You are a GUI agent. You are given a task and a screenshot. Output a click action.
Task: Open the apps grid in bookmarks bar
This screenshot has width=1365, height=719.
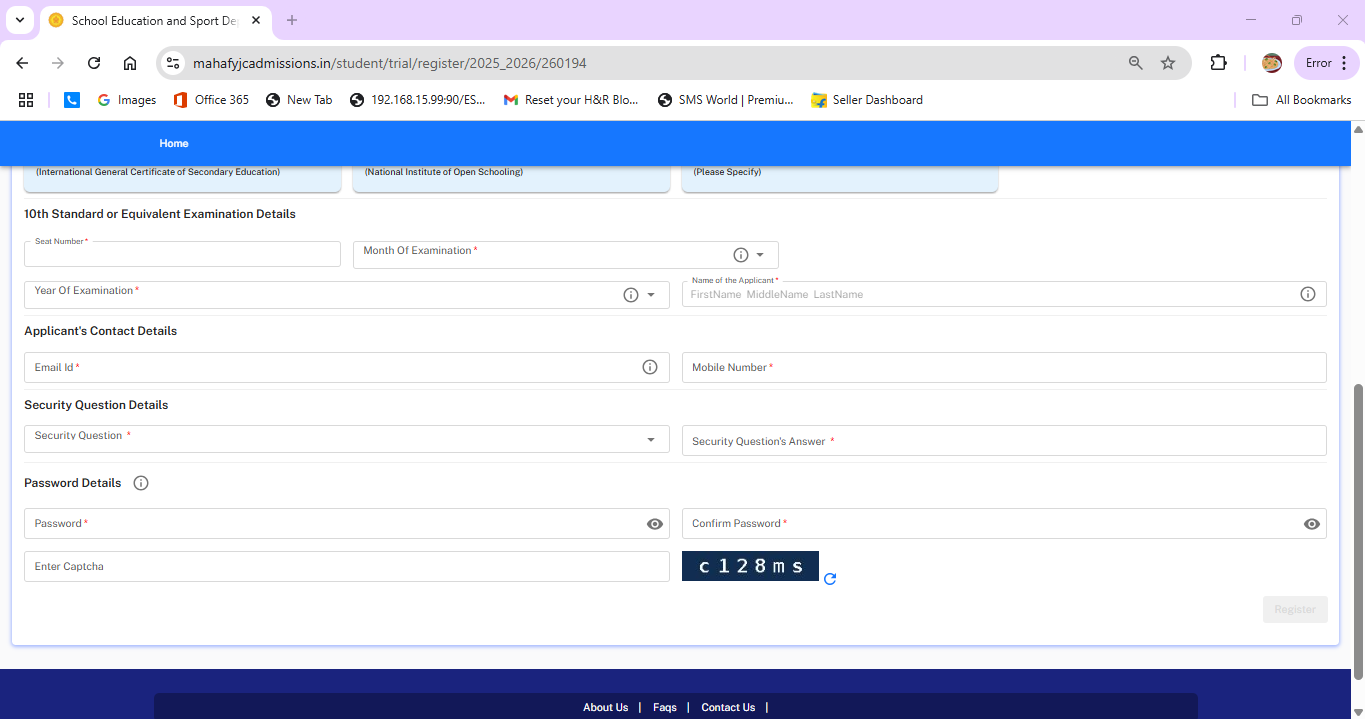26,100
